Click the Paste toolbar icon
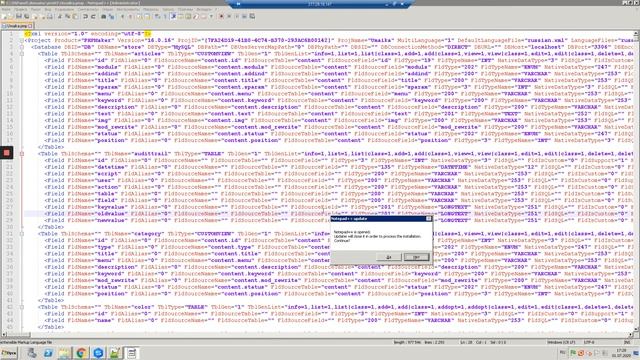 tap(75, 16)
